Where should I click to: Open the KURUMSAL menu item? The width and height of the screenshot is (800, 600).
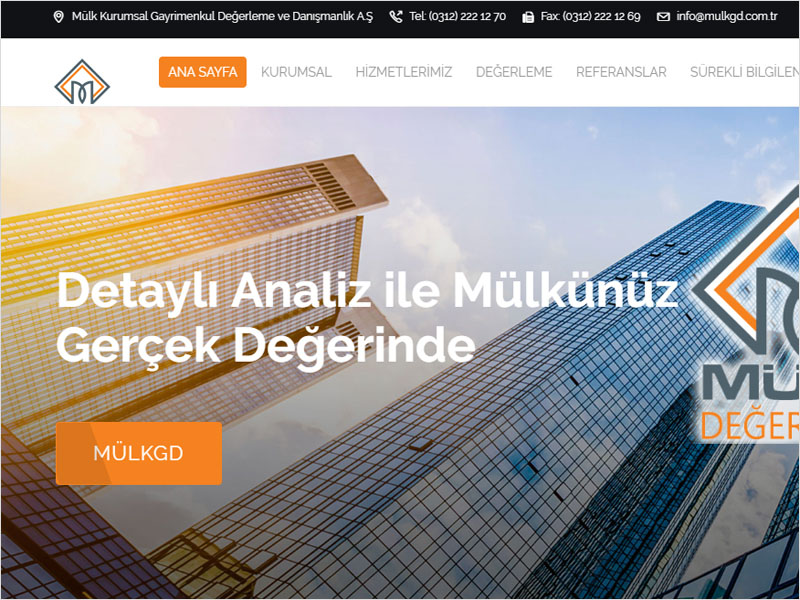click(x=296, y=72)
